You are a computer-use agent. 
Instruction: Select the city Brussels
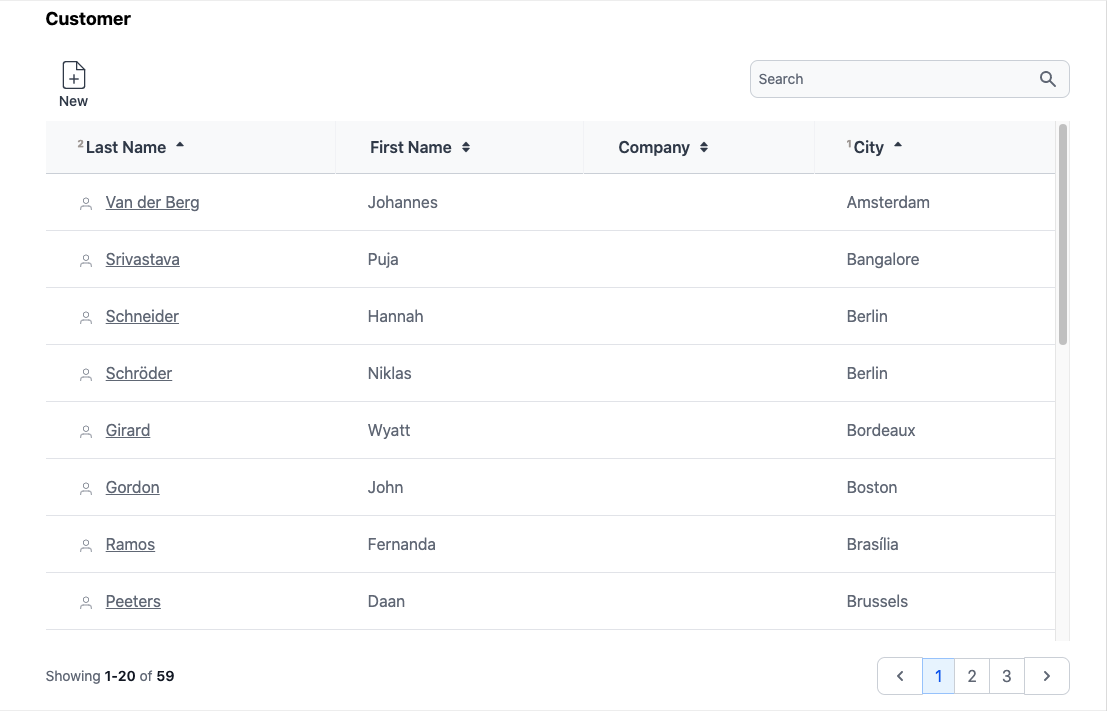pos(878,602)
